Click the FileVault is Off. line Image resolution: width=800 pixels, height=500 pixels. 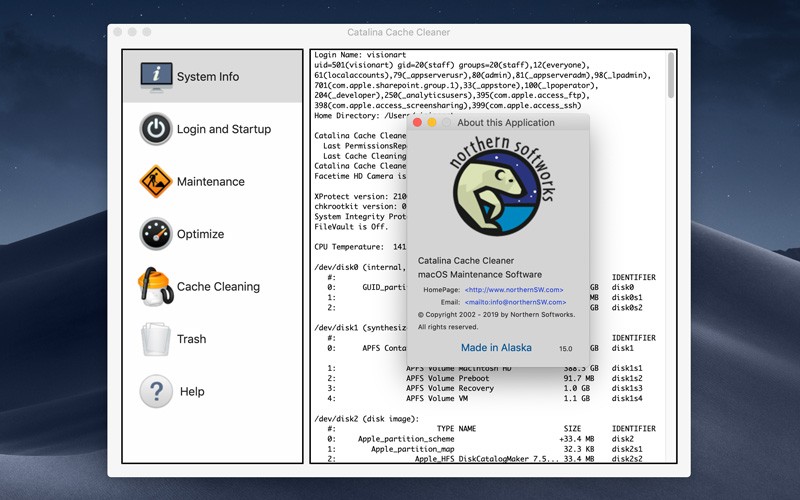351,227
